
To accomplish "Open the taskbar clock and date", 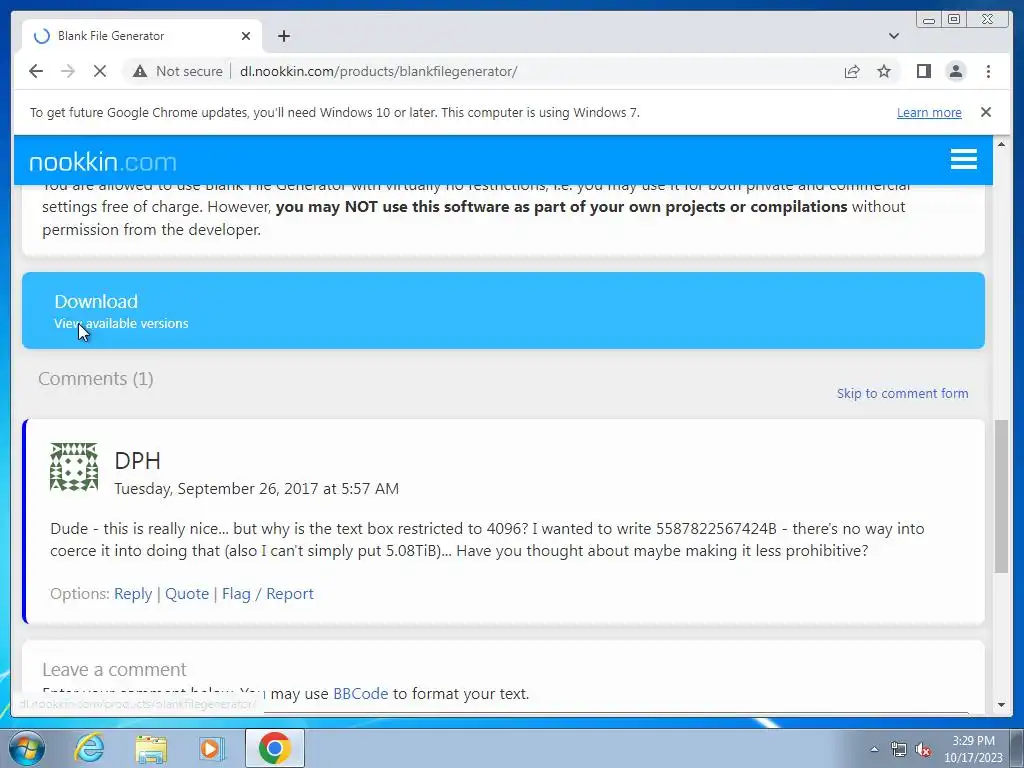I will coord(973,749).
